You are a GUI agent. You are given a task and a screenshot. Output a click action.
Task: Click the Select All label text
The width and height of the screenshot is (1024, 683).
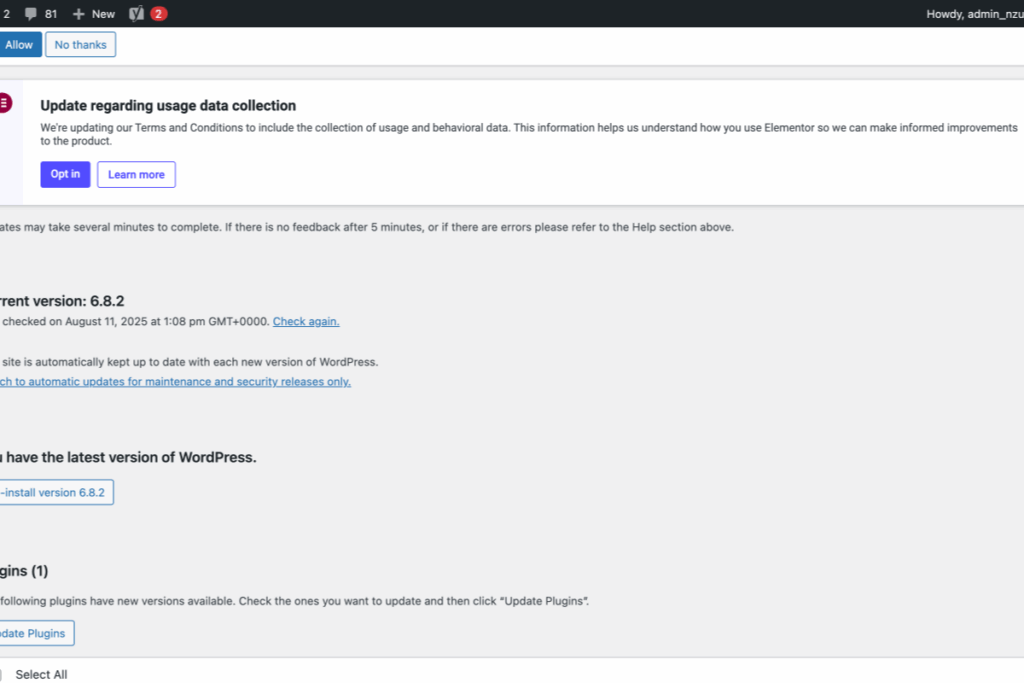(x=41, y=675)
